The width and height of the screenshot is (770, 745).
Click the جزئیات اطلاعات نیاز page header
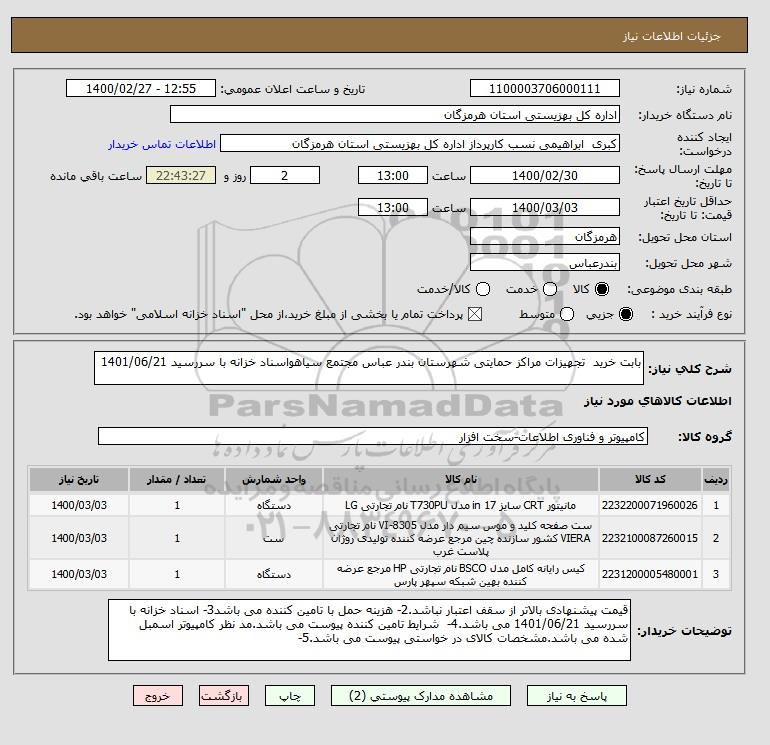[x=671, y=36]
